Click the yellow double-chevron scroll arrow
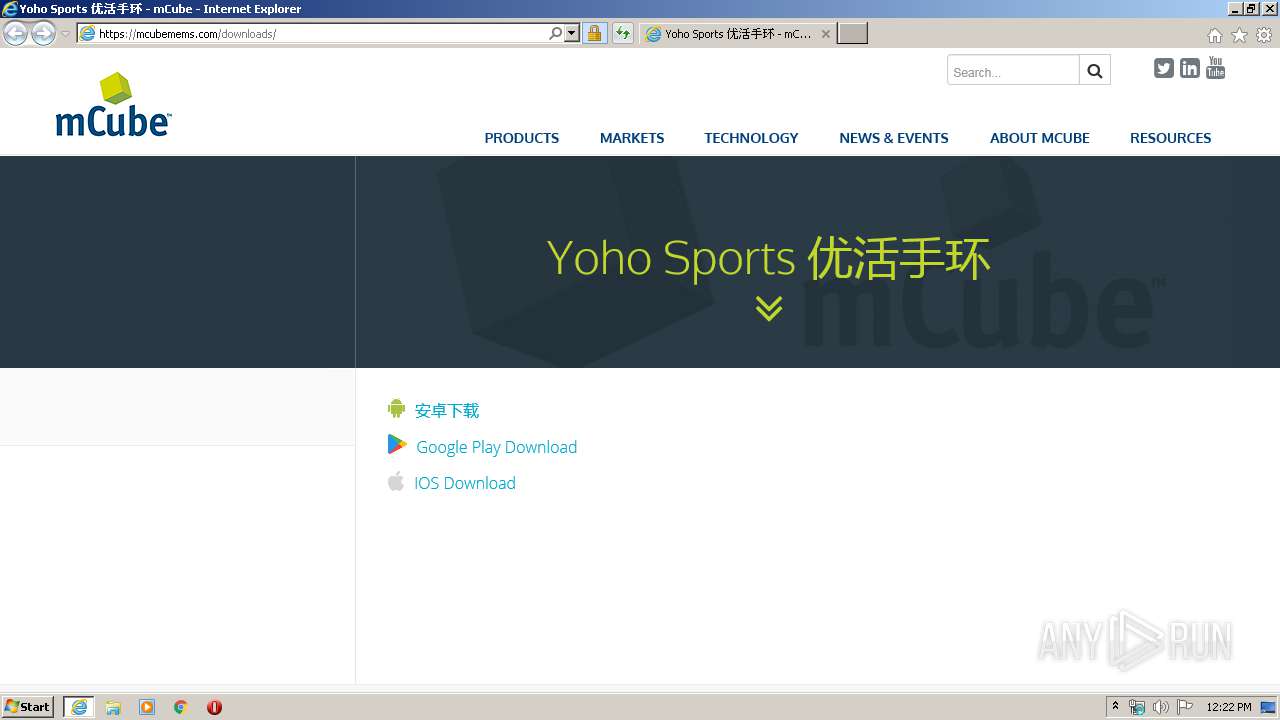The width and height of the screenshot is (1280, 720). pos(769,308)
